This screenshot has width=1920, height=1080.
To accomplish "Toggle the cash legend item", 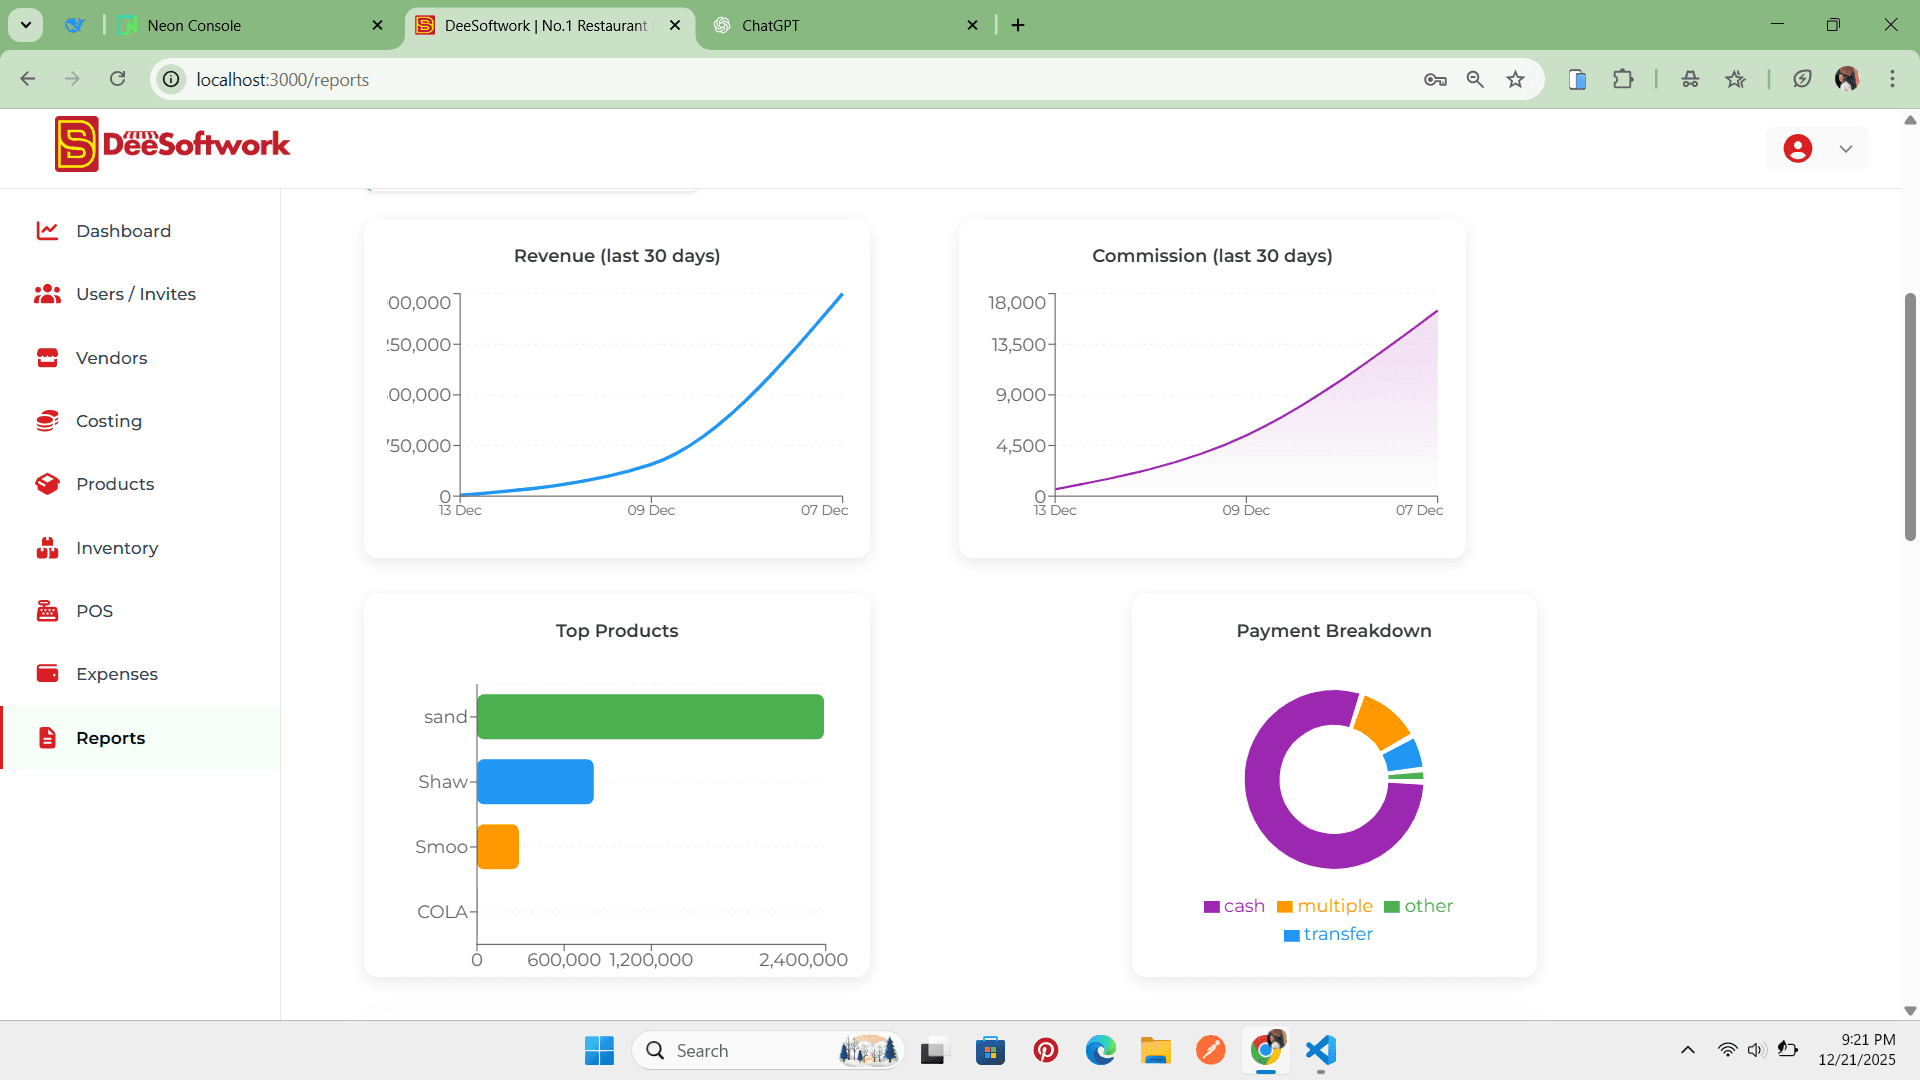I will pos(1234,906).
